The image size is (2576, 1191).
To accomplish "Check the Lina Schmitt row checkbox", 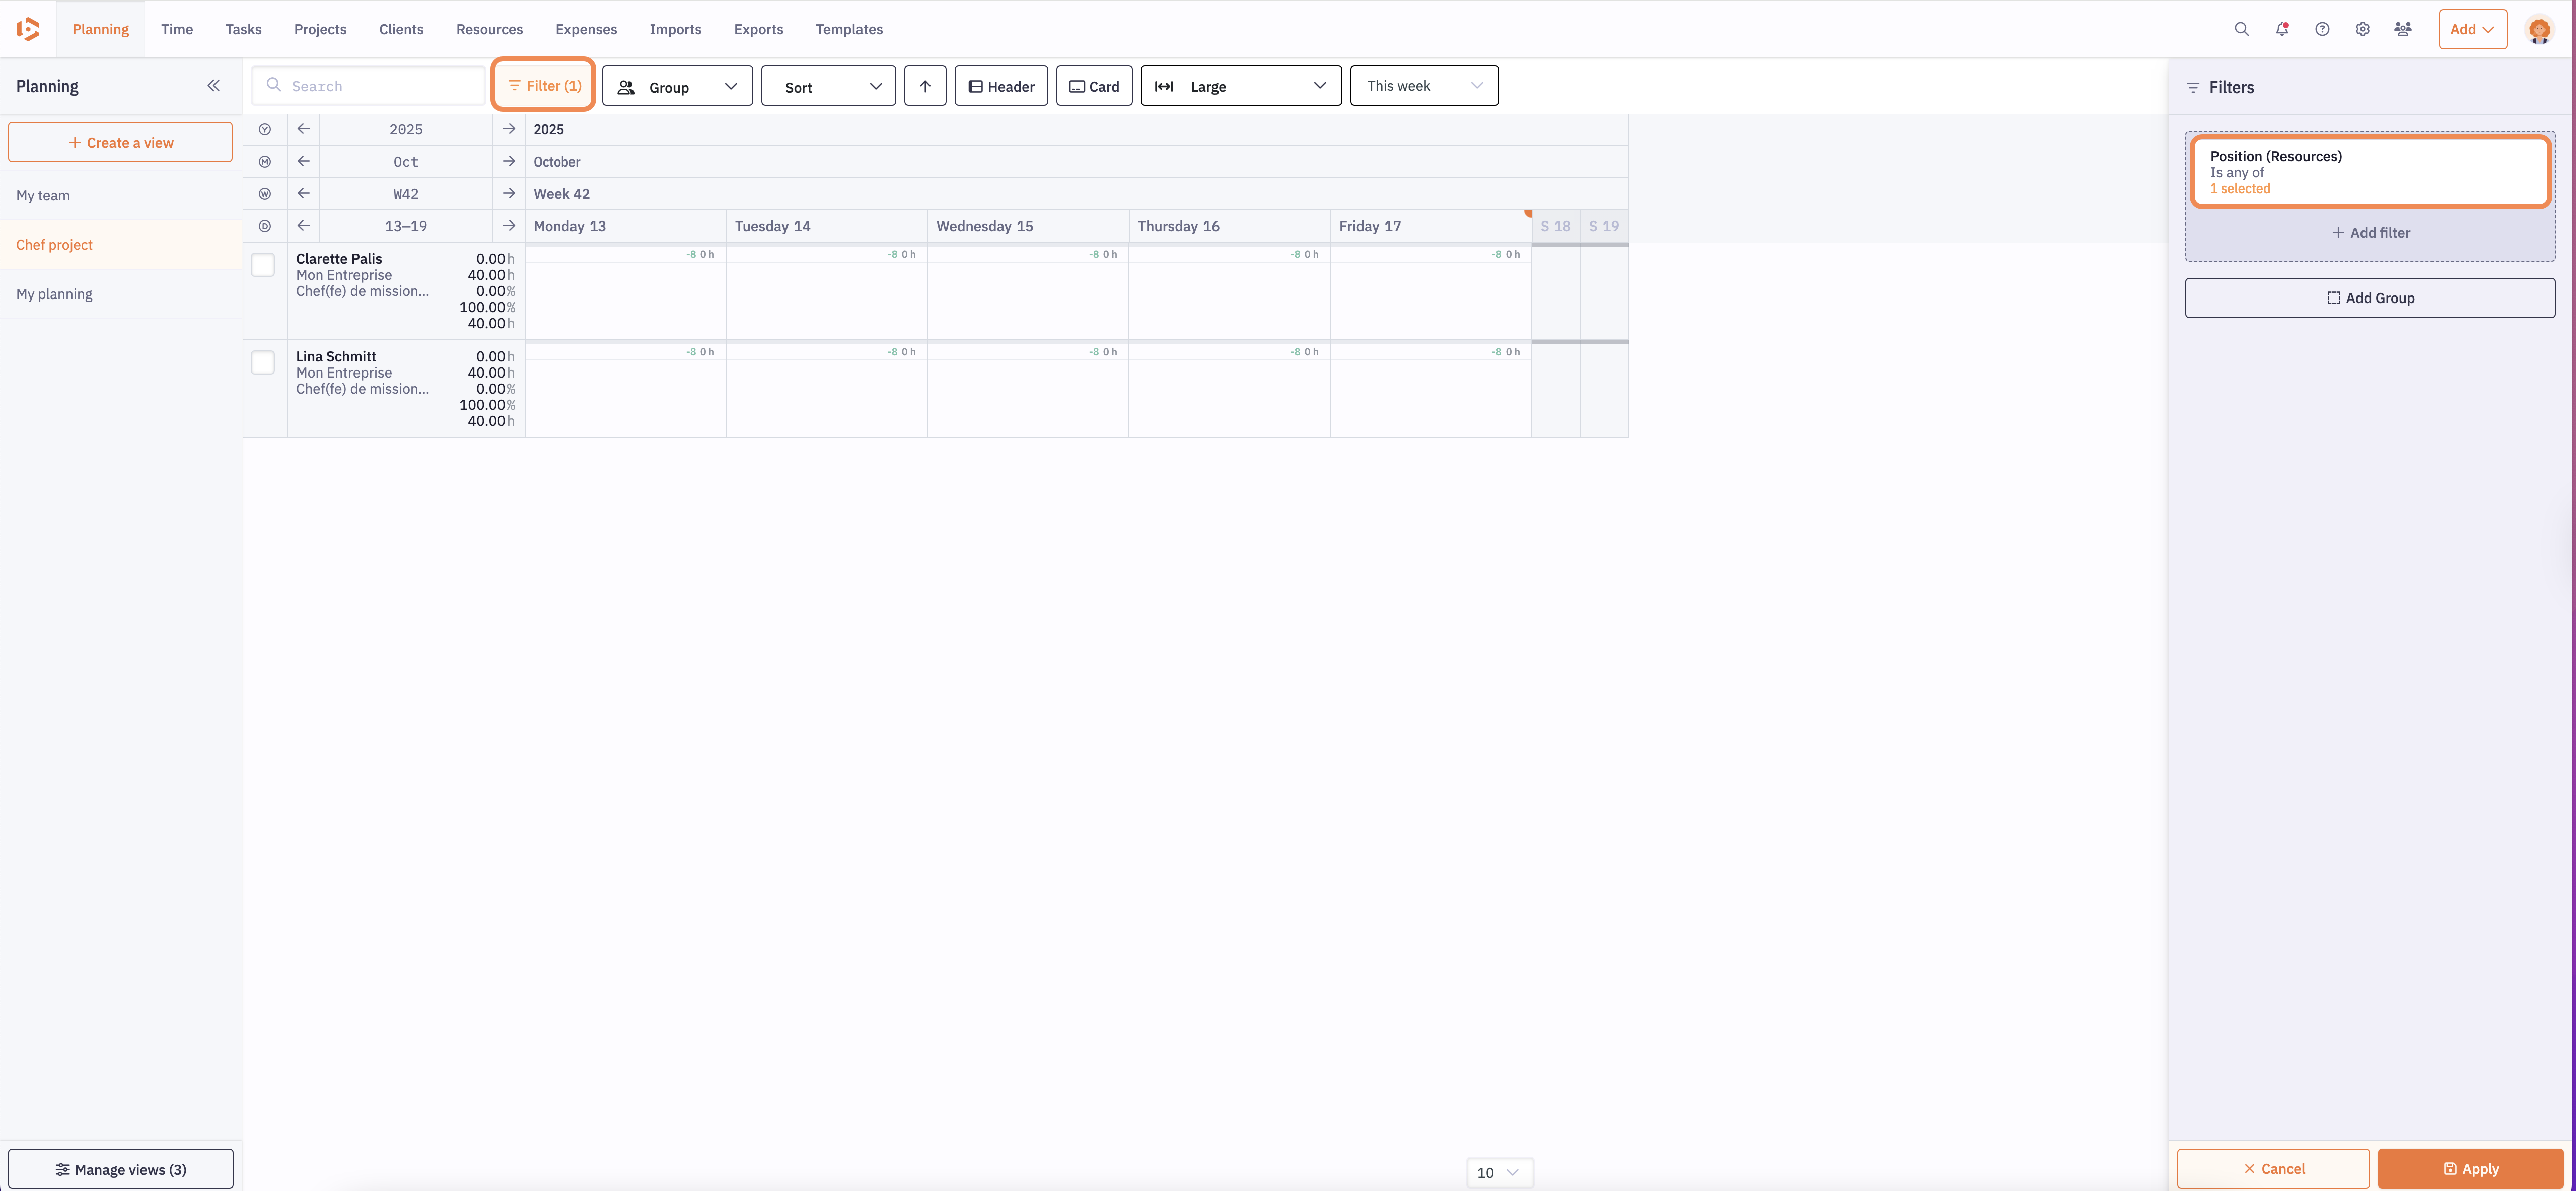I will pyautogui.click(x=263, y=362).
